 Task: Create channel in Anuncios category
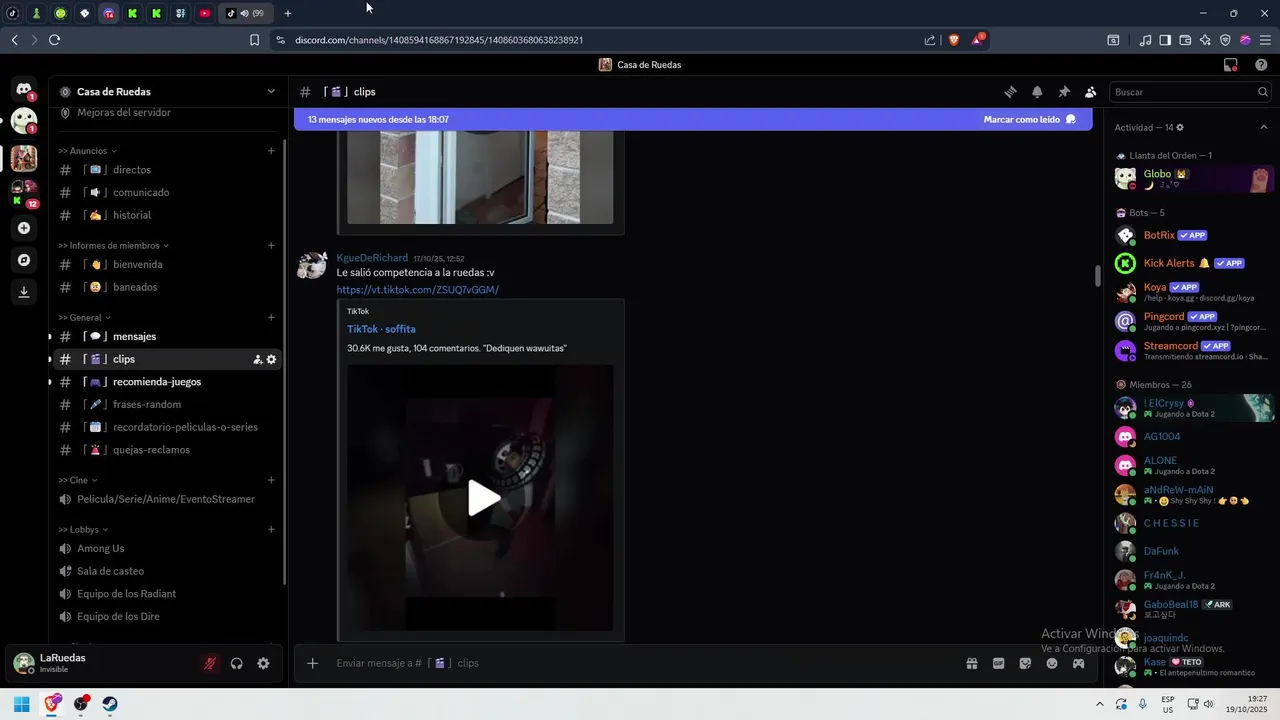[271, 151]
